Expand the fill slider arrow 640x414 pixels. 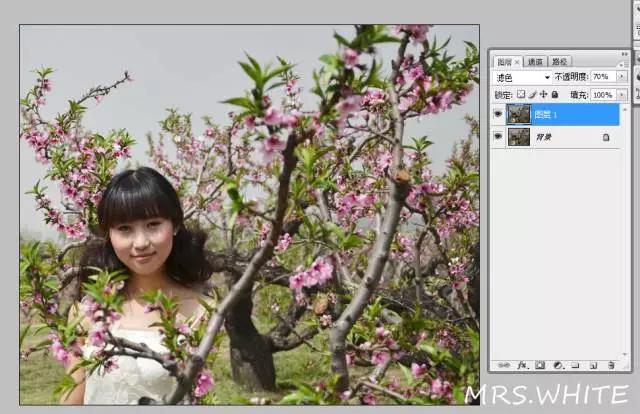(x=622, y=94)
